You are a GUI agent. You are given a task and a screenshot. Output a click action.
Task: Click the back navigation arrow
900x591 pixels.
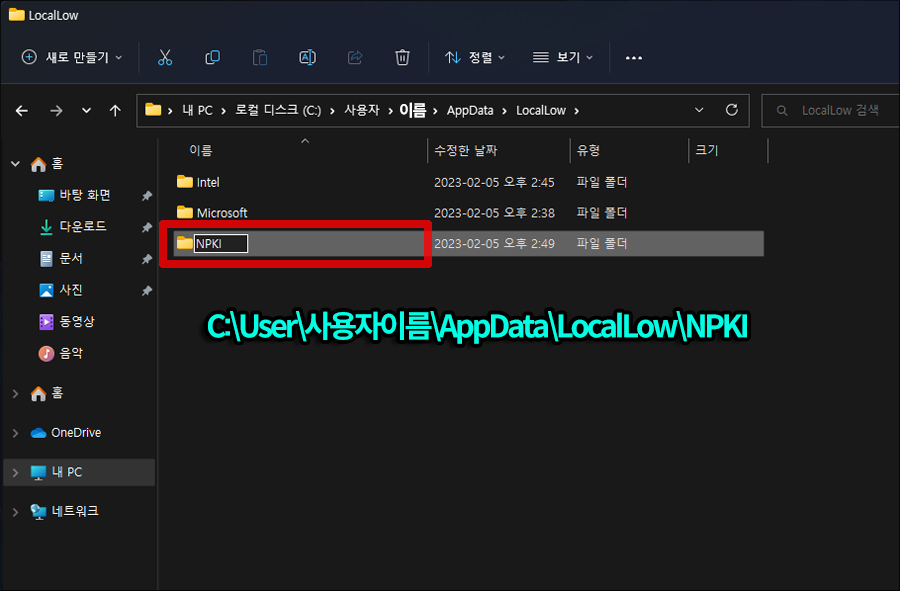click(x=21, y=110)
